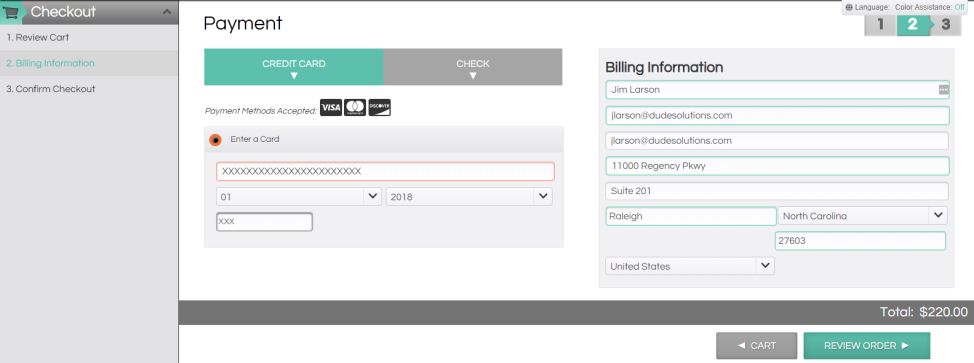Switch to the Credit Card payment tab
This screenshot has width=974, height=363.
coord(294,67)
